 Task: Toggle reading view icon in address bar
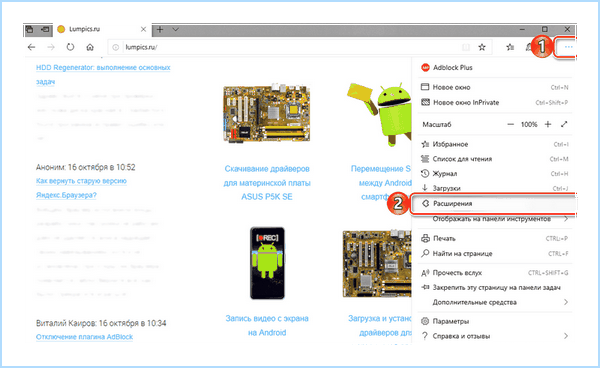[x=466, y=47]
